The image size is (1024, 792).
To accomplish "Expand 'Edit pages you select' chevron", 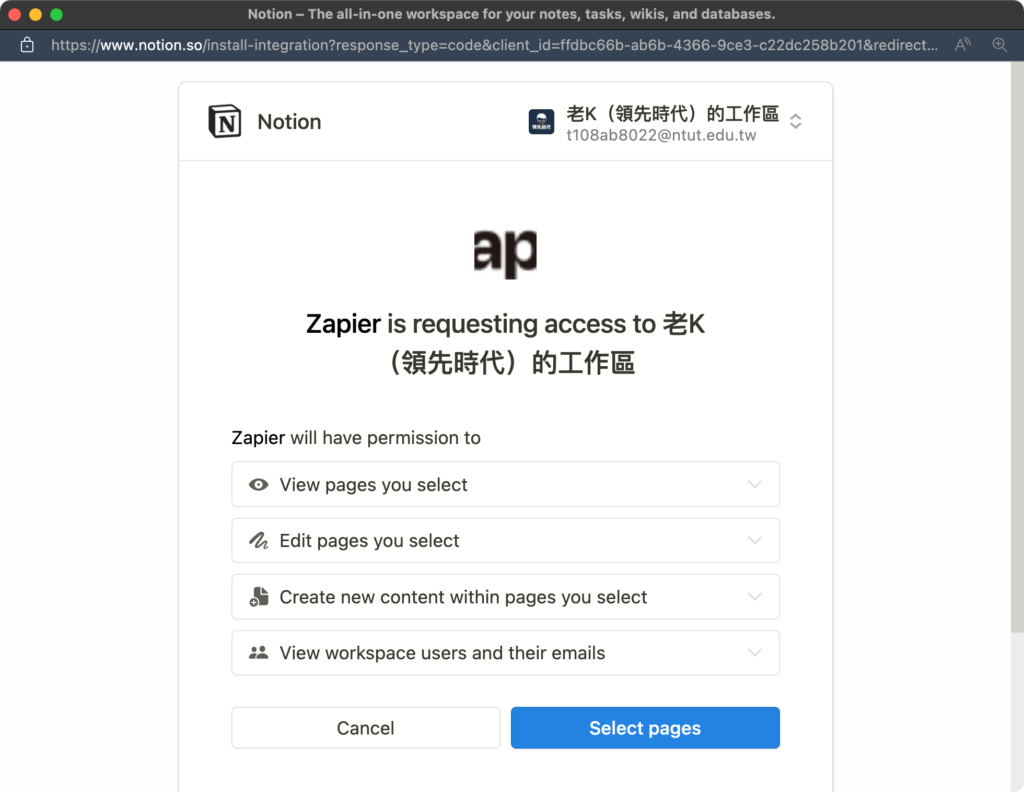I will point(755,541).
